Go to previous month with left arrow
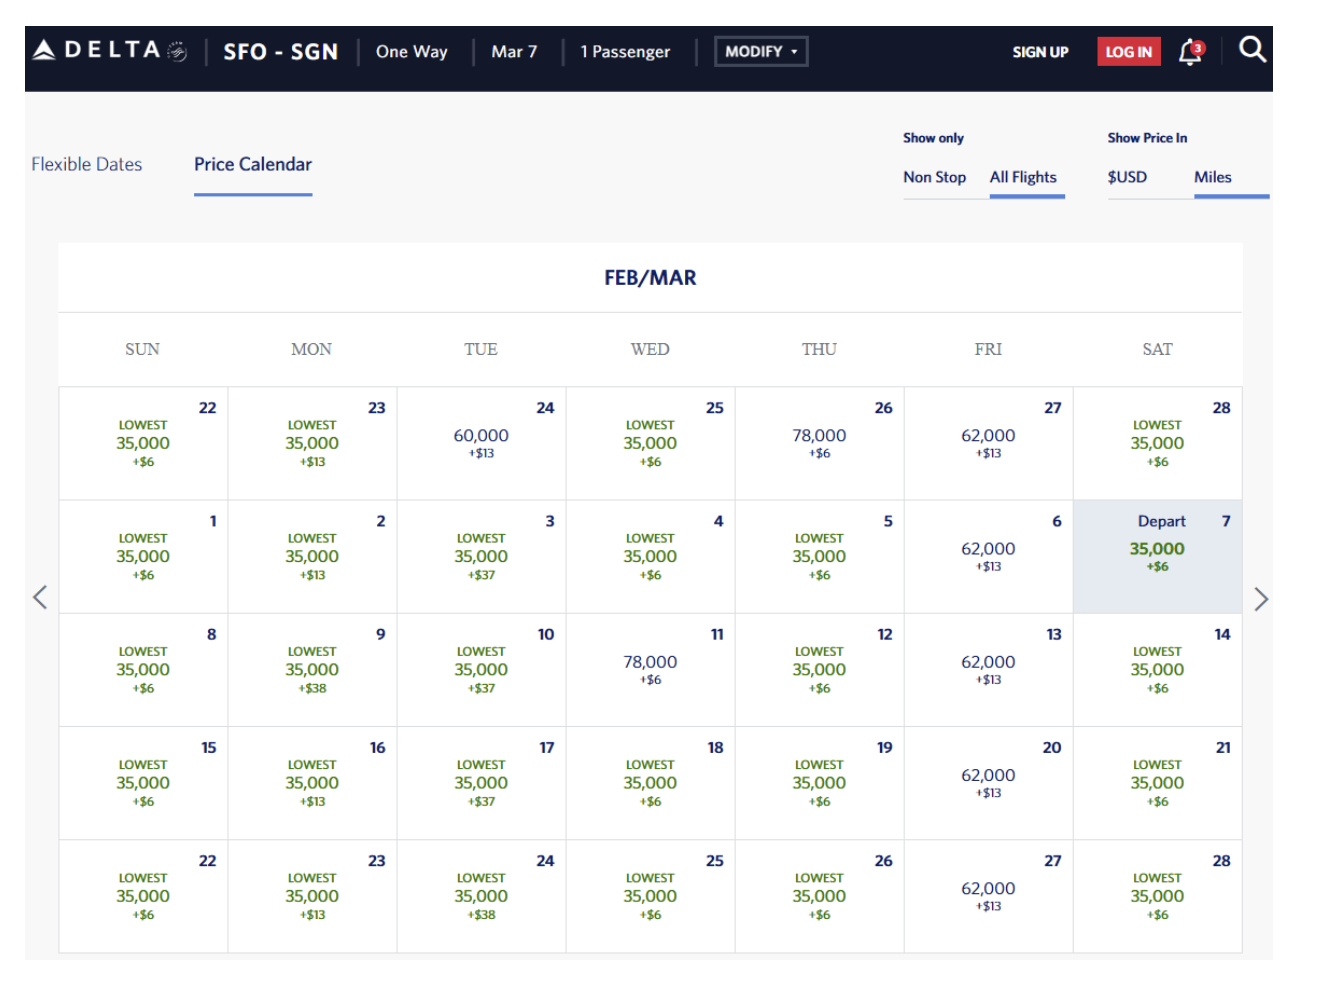The image size is (1320, 986). [x=40, y=598]
